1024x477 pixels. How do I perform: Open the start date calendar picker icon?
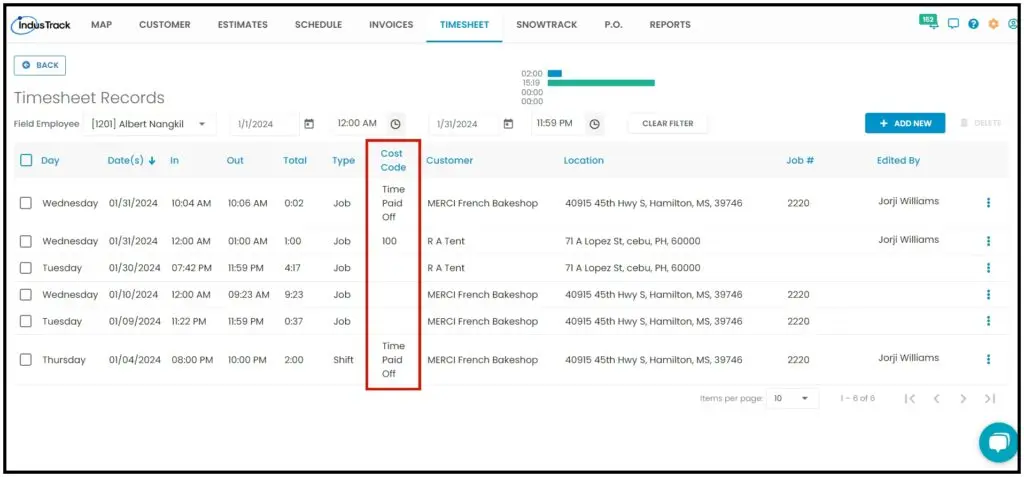point(309,123)
